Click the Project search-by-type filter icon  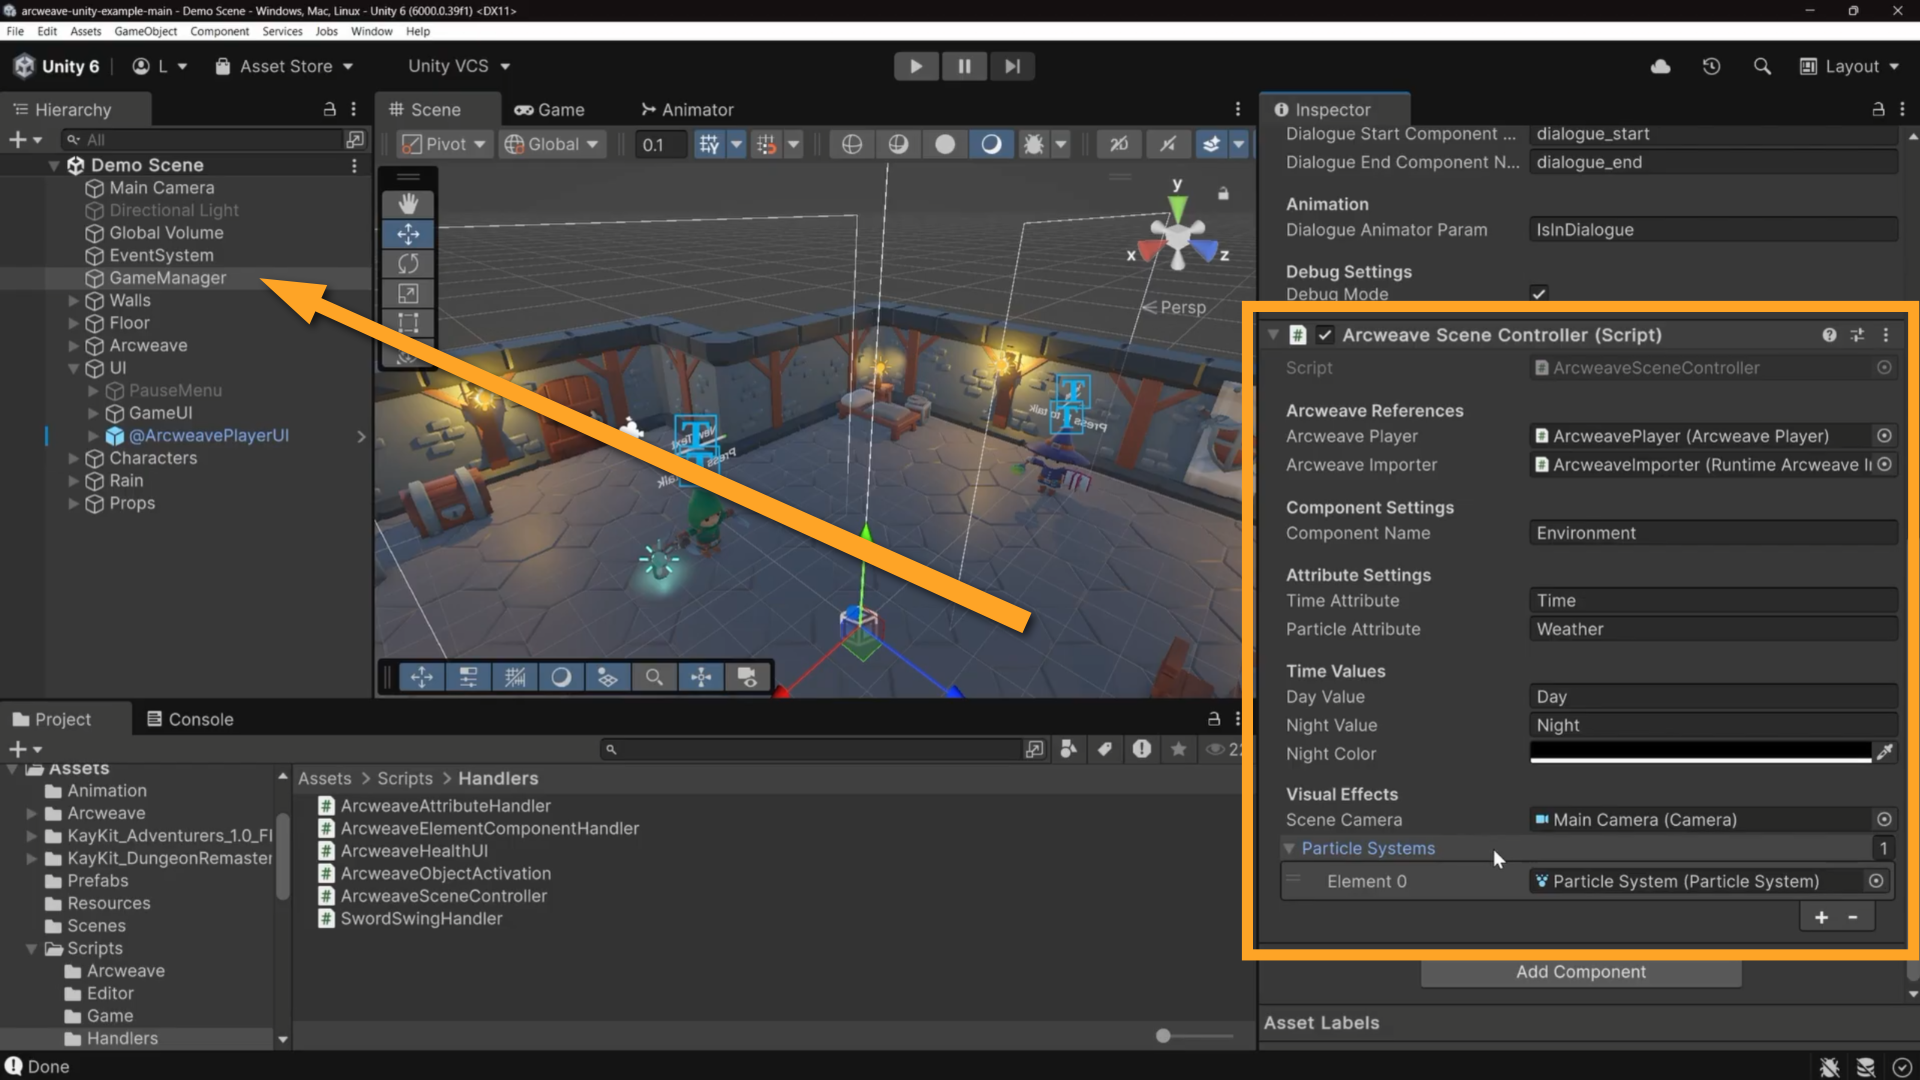pos(1069,749)
